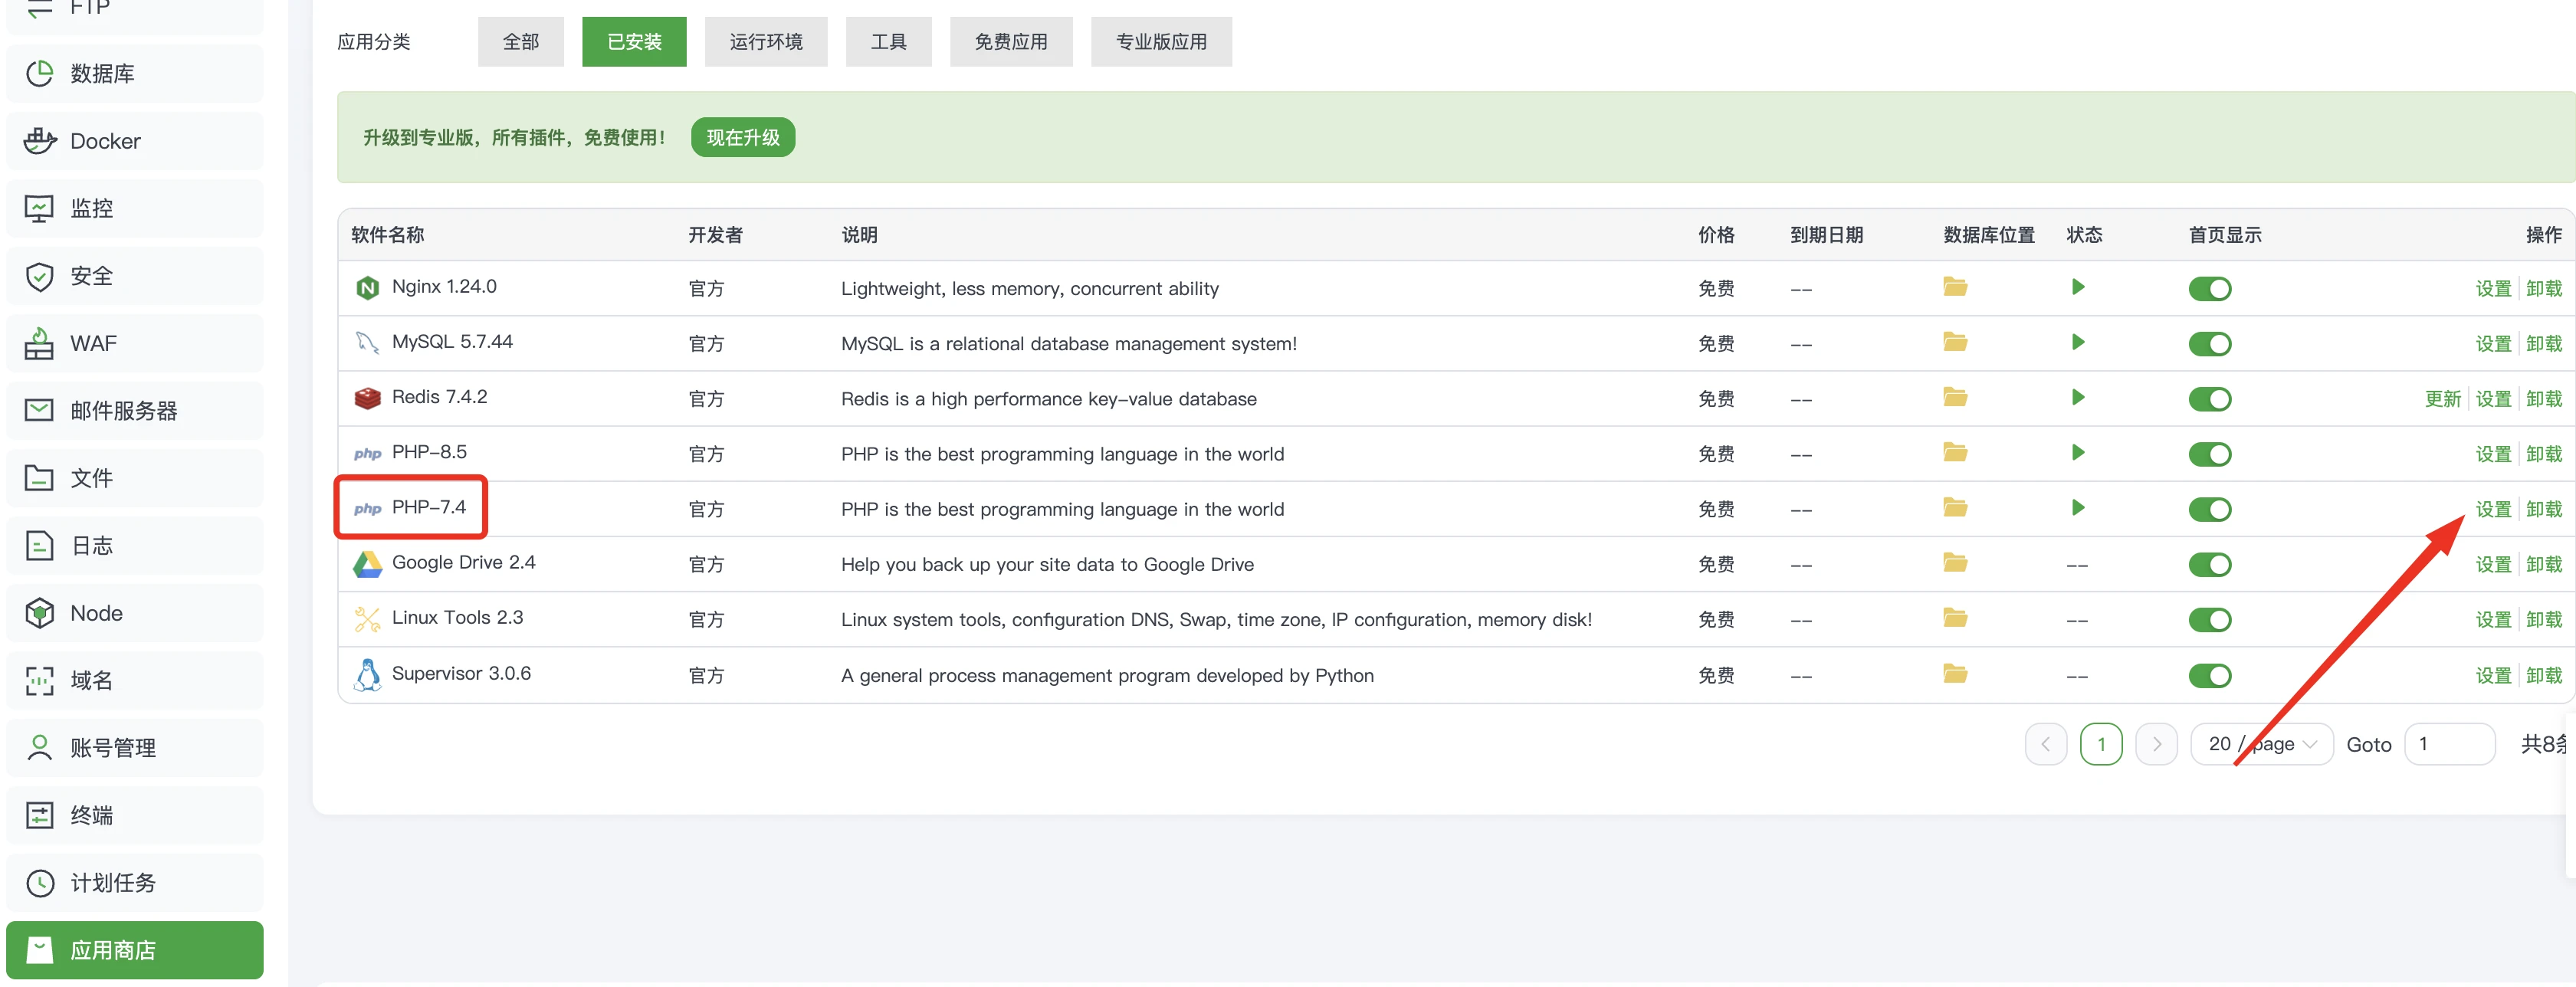Viewport: 2576px width, 987px height.
Task: Click the play status icon for MySQL
Action: (2077, 342)
